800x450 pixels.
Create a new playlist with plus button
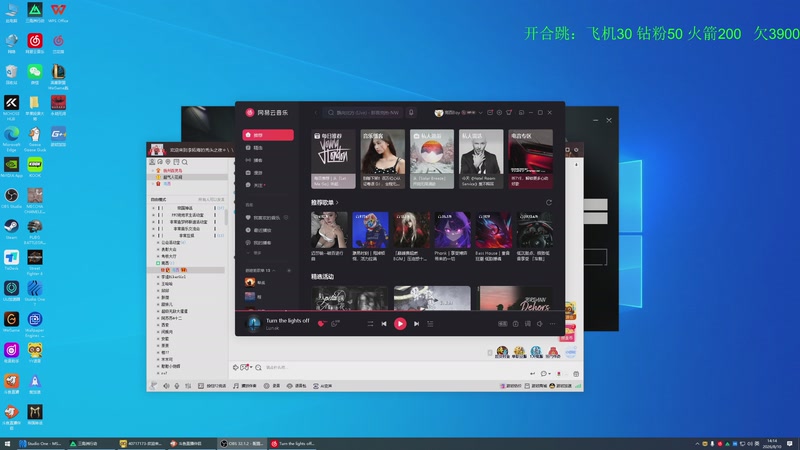(x=289, y=270)
